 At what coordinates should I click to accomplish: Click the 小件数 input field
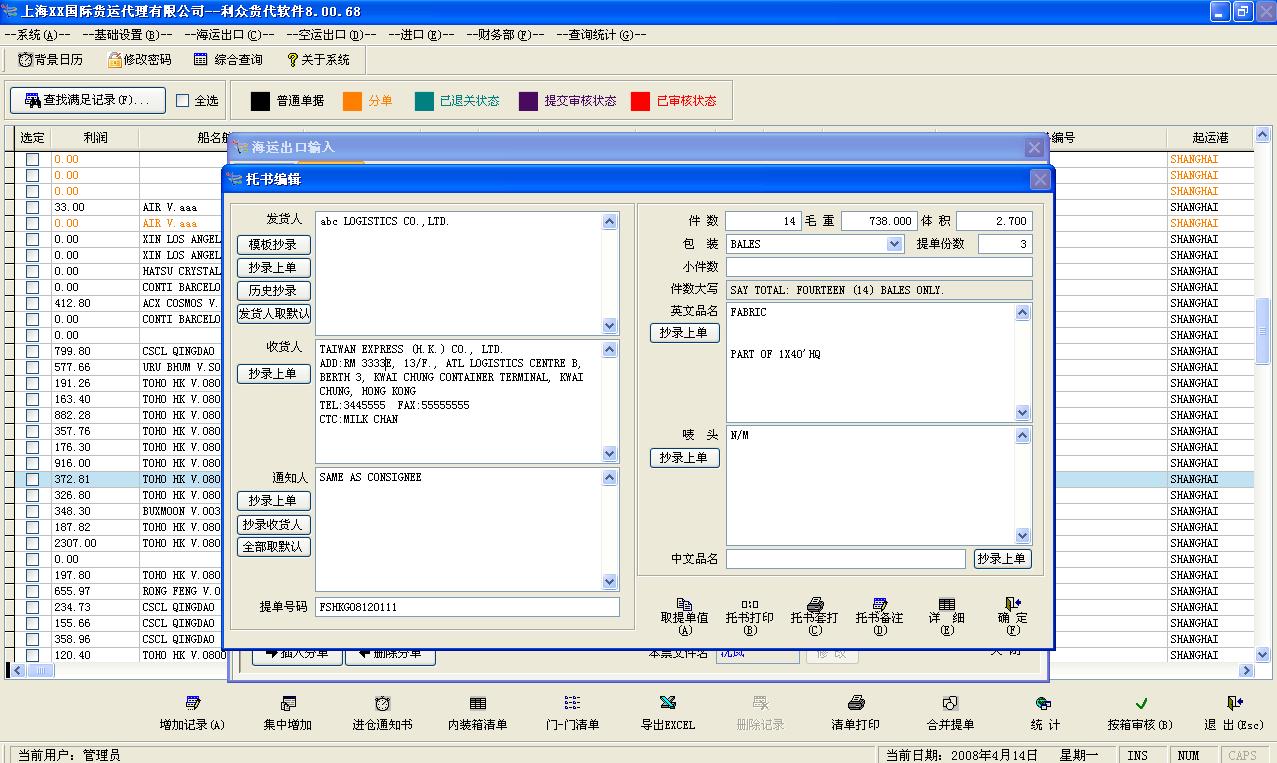pos(879,267)
